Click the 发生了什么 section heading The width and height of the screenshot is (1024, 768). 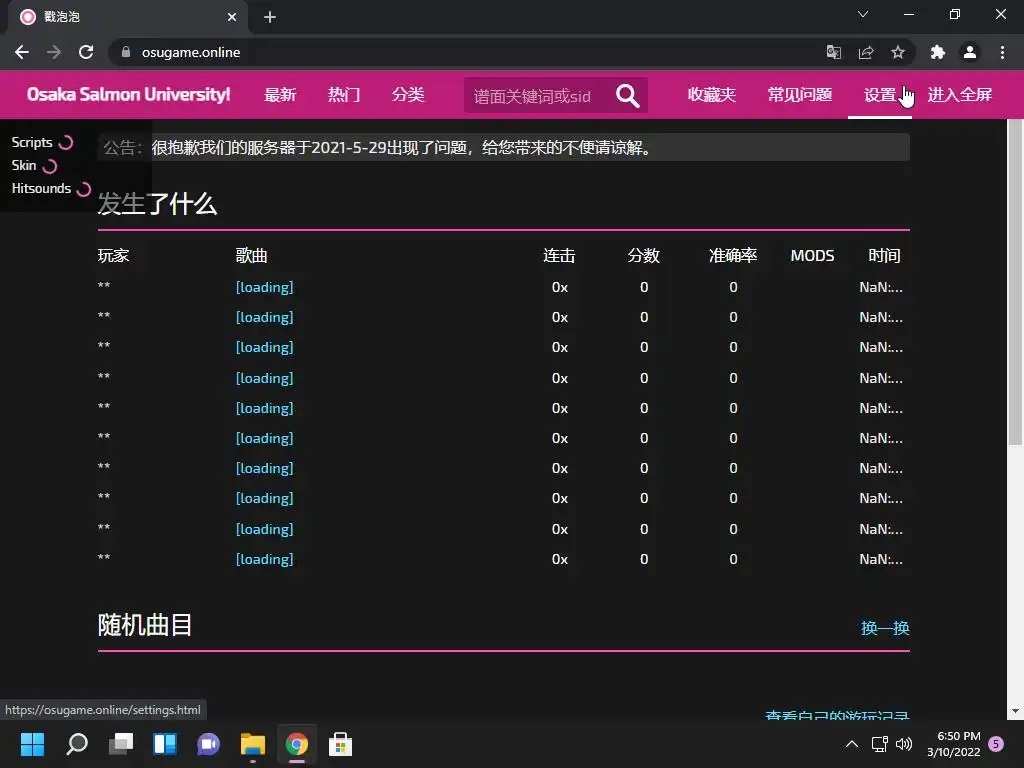click(157, 204)
